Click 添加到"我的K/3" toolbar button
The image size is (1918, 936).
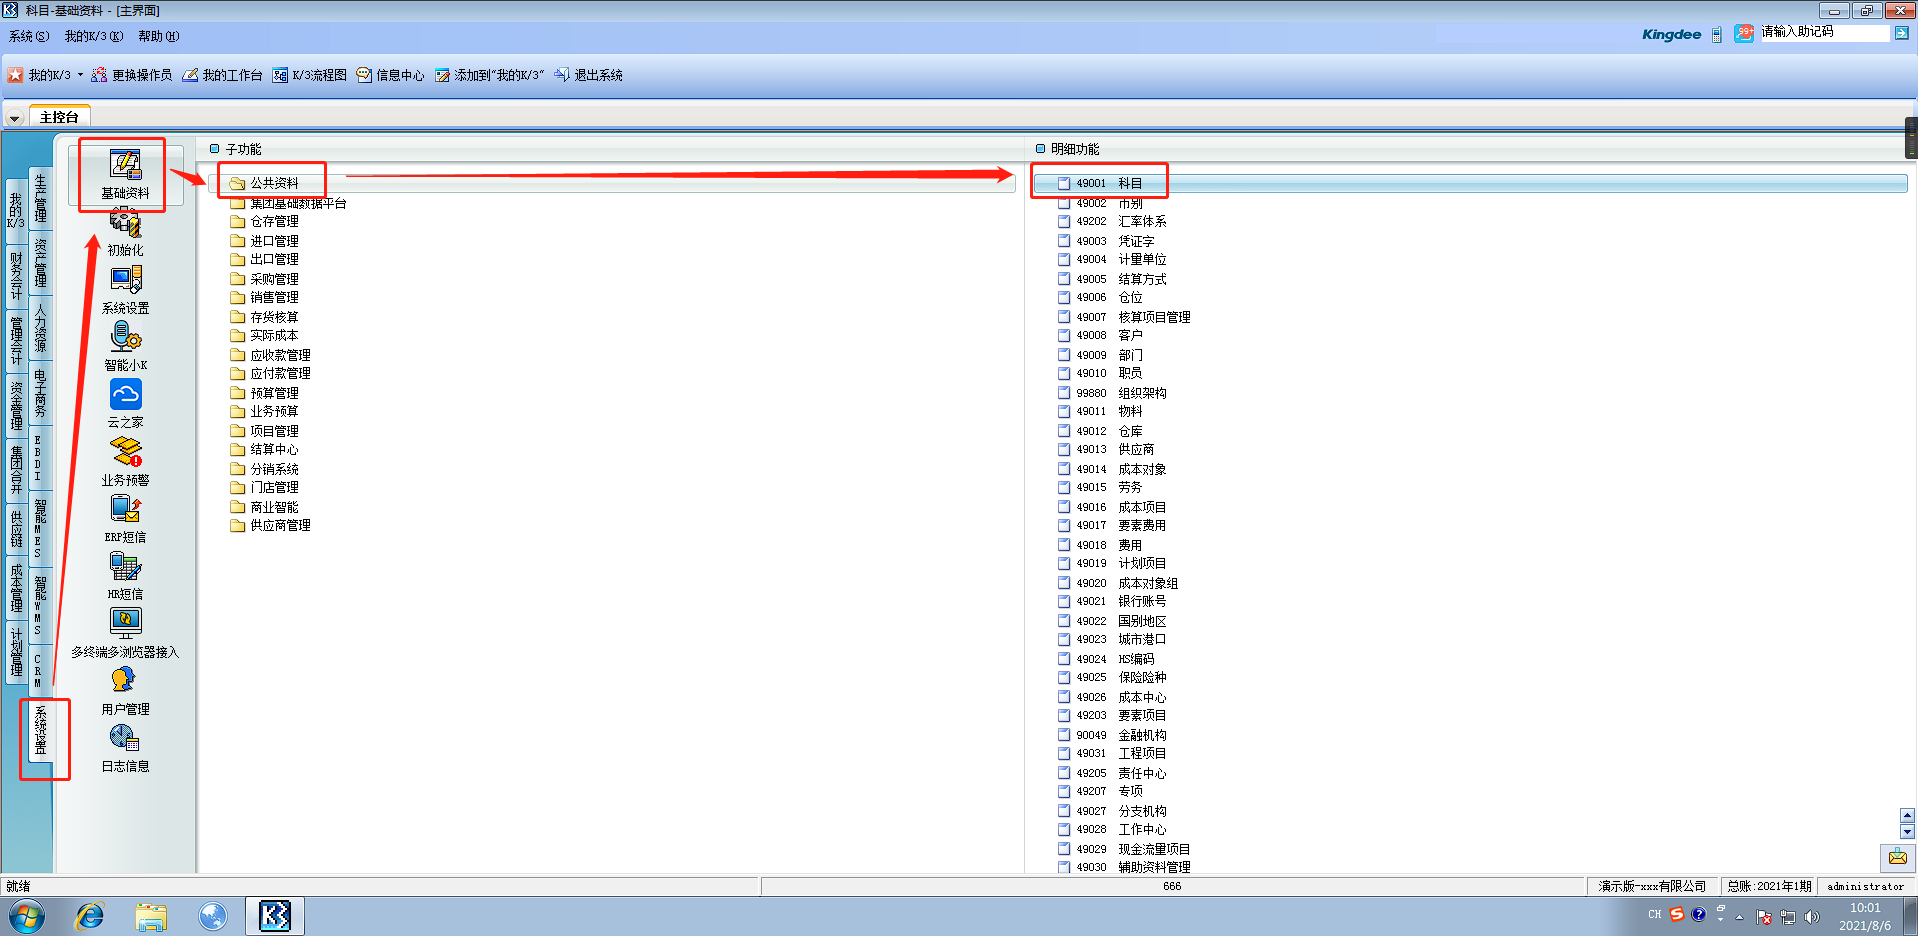(x=490, y=75)
